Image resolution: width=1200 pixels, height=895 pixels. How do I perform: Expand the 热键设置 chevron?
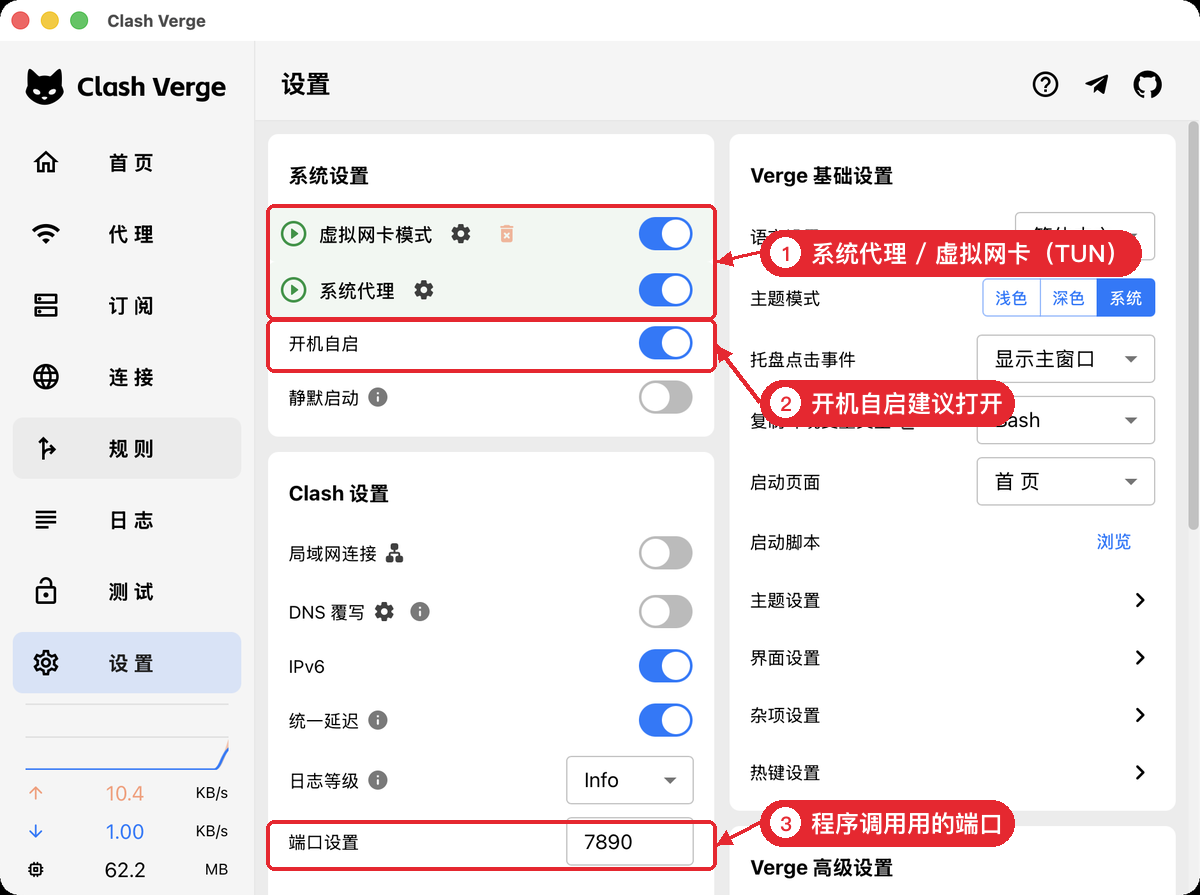click(1140, 773)
